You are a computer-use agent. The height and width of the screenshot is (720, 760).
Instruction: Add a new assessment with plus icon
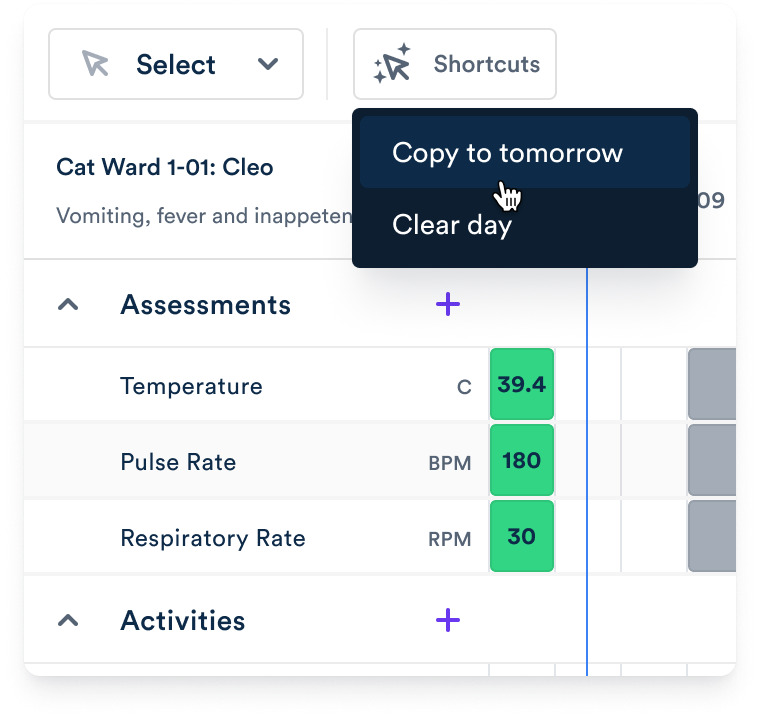pos(448,304)
